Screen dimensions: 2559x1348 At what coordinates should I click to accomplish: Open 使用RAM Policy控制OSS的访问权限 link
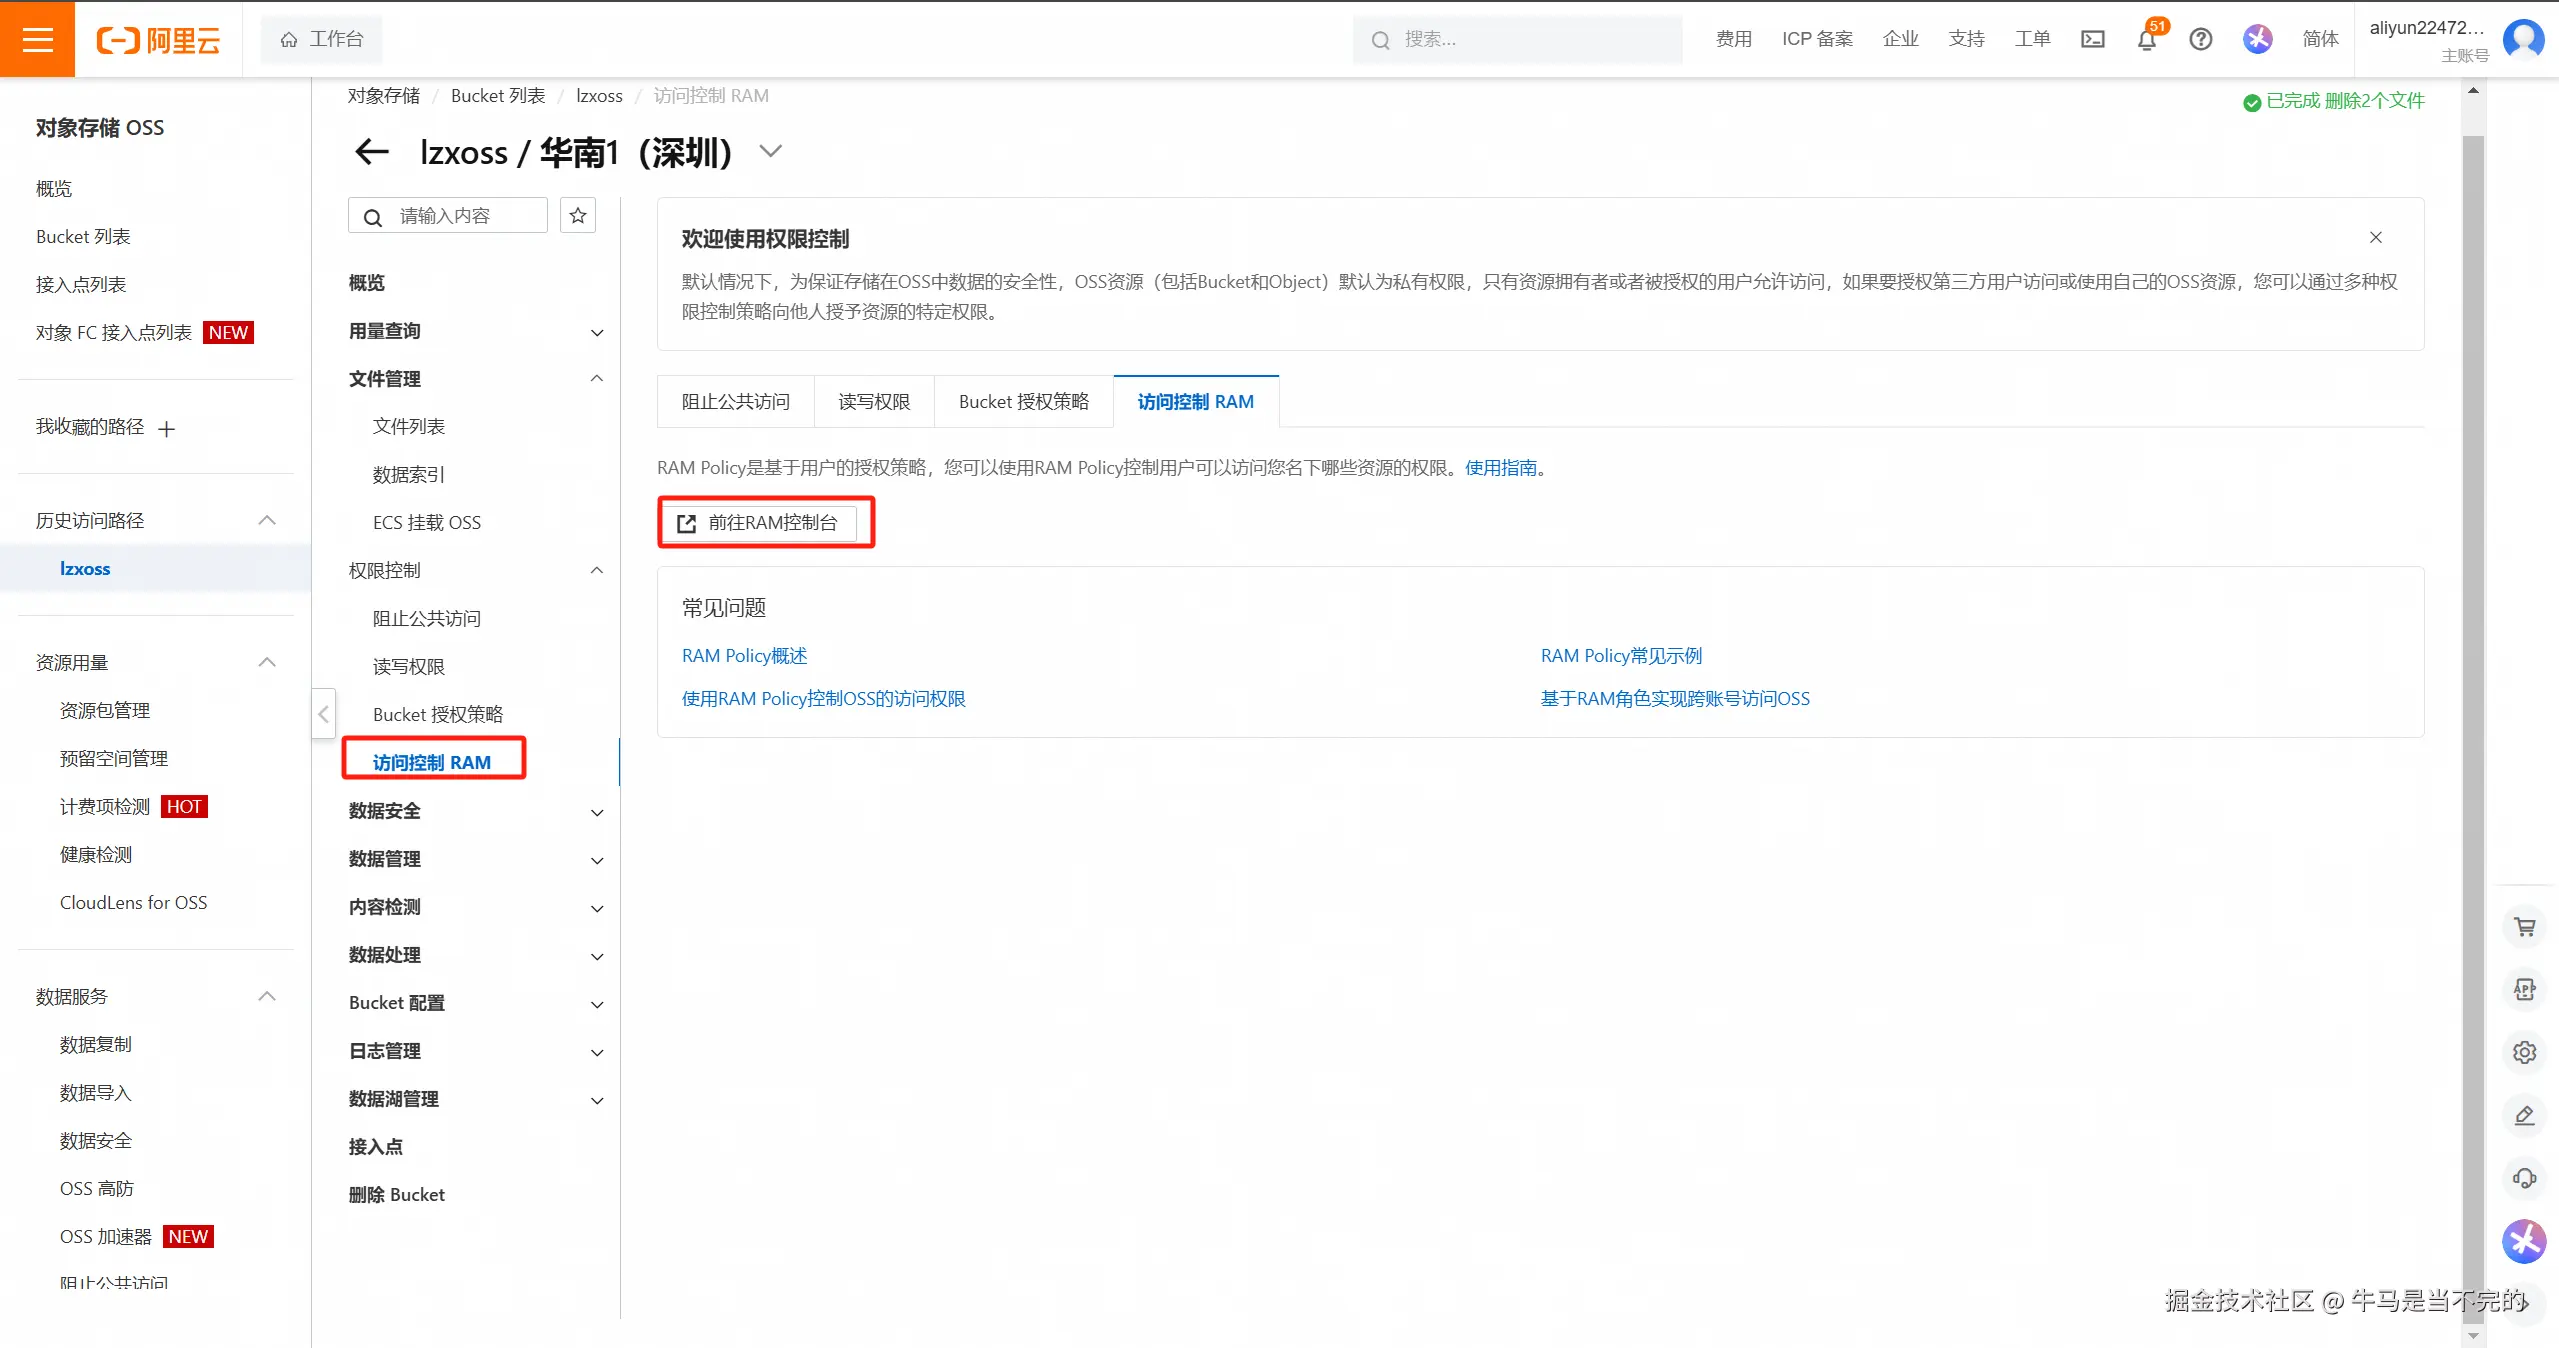(824, 699)
